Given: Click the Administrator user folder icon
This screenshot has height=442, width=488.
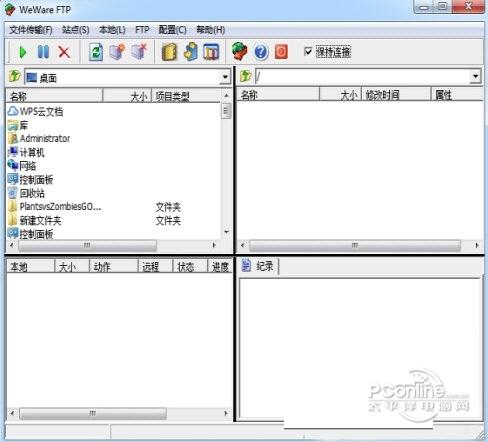Looking at the screenshot, I should [13, 138].
